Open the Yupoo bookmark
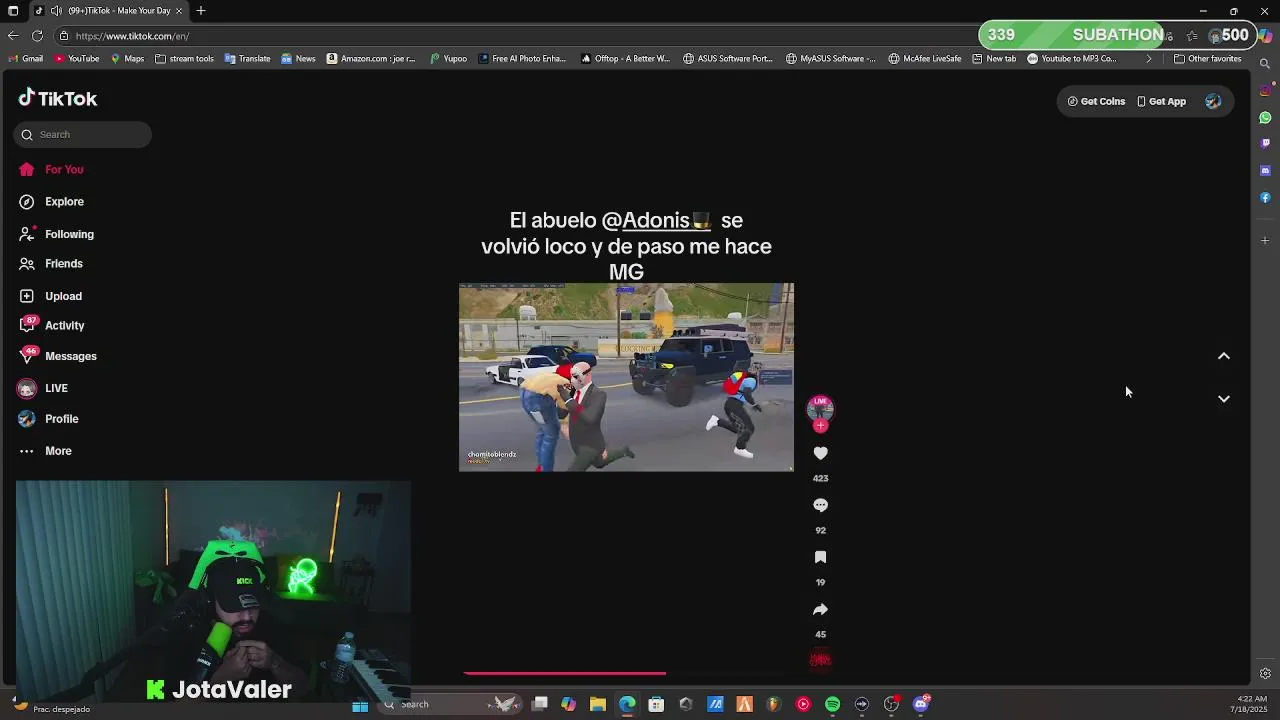Image resolution: width=1280 pixels, height=720 pixels. tap(448, 59)
